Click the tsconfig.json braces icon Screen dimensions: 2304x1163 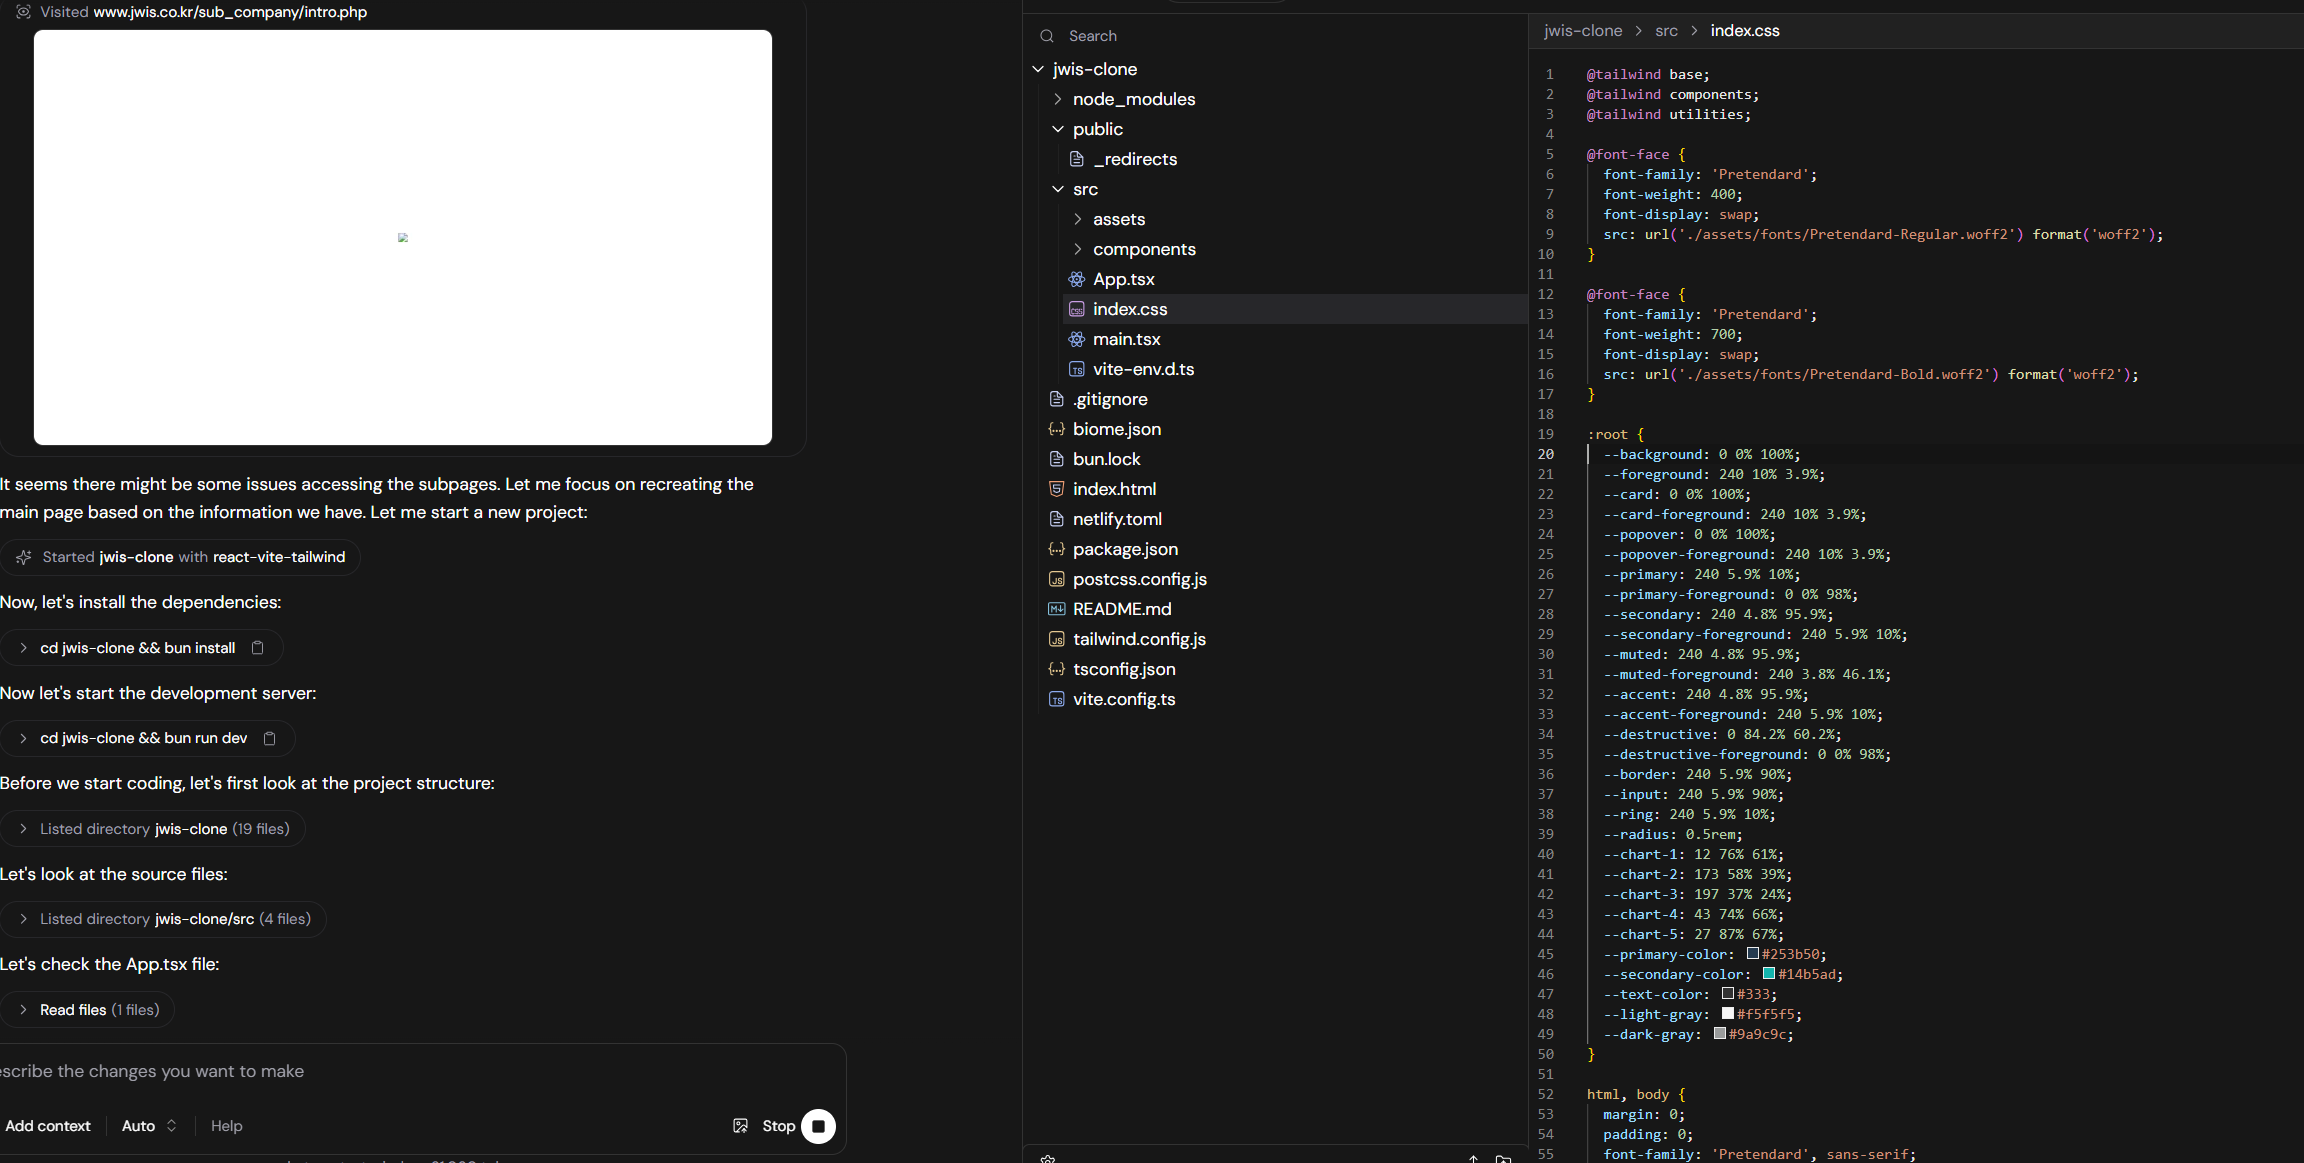coord(1057,669)
